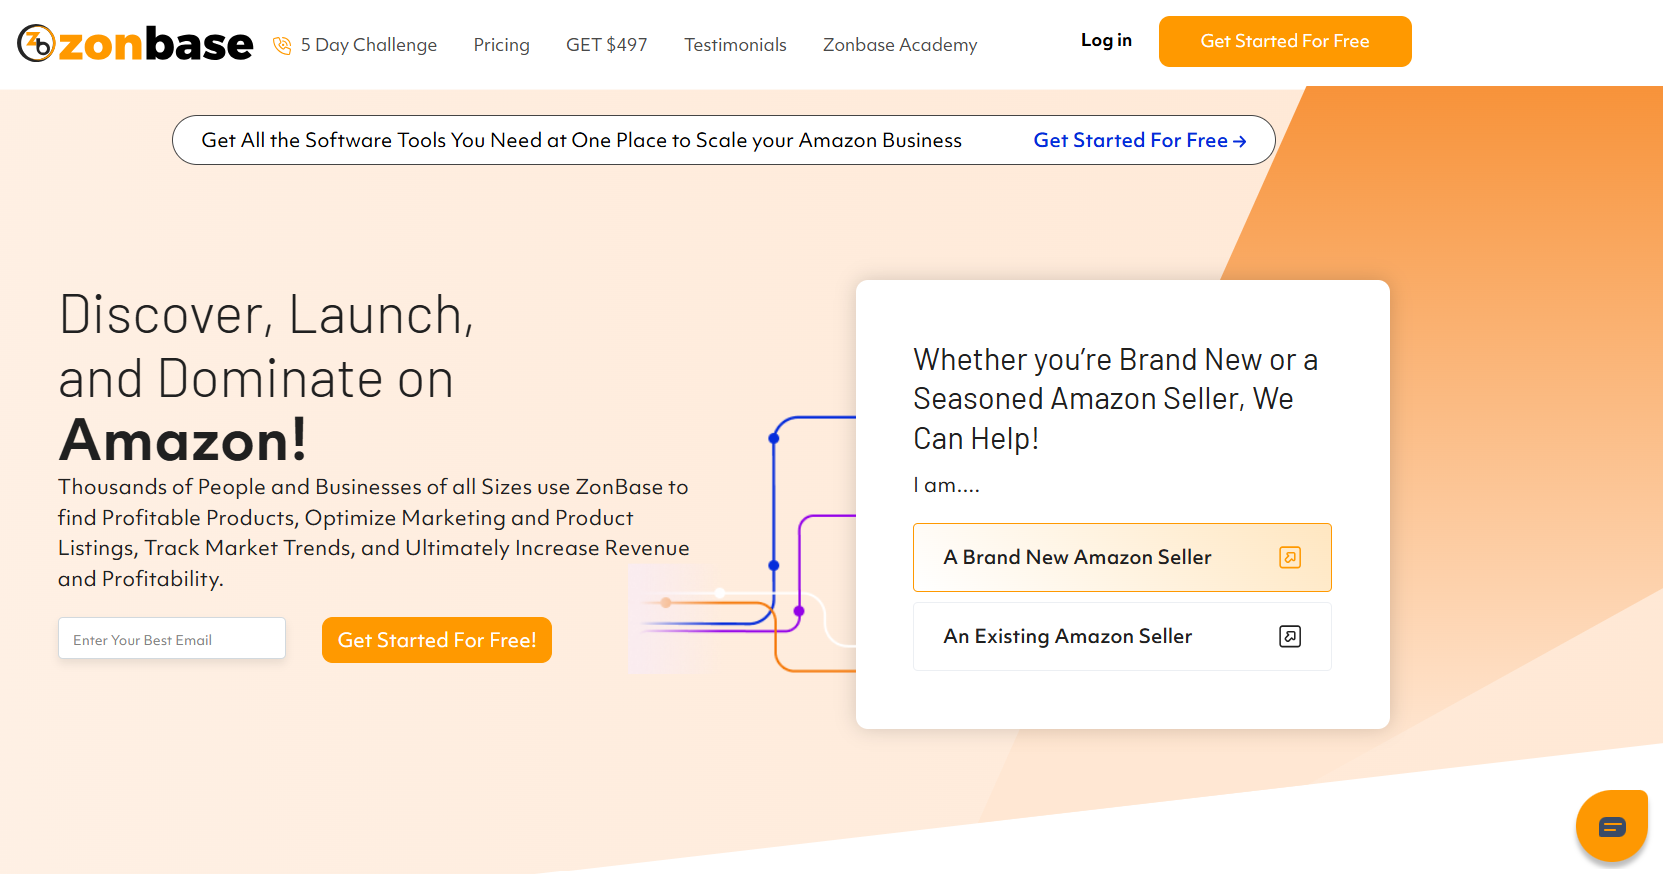The image size is (1663, 874).
Task: Open Zonbase Academy
Action: pyautogui.click(x=900, y=45)
